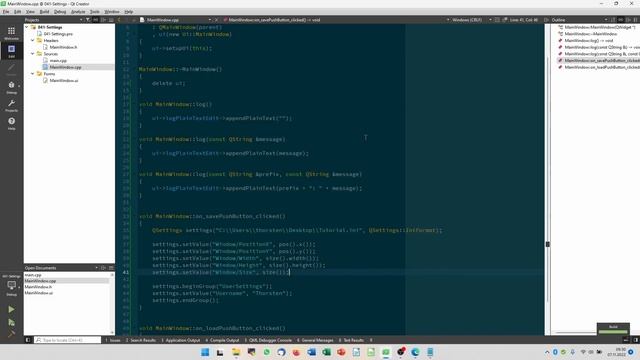Viewport: 640px width, 360px height.
Task: Select MainWindow.h in project tree
Action: (63, 47)
